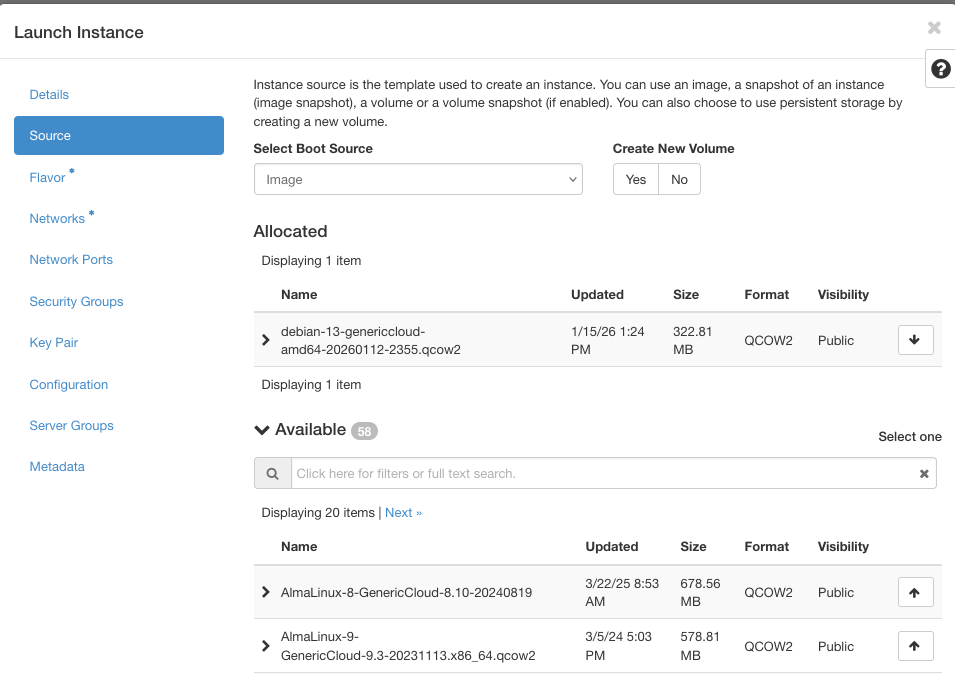Expand the AlmaLinux-8-GenericCloud row details

click(266, 592)
